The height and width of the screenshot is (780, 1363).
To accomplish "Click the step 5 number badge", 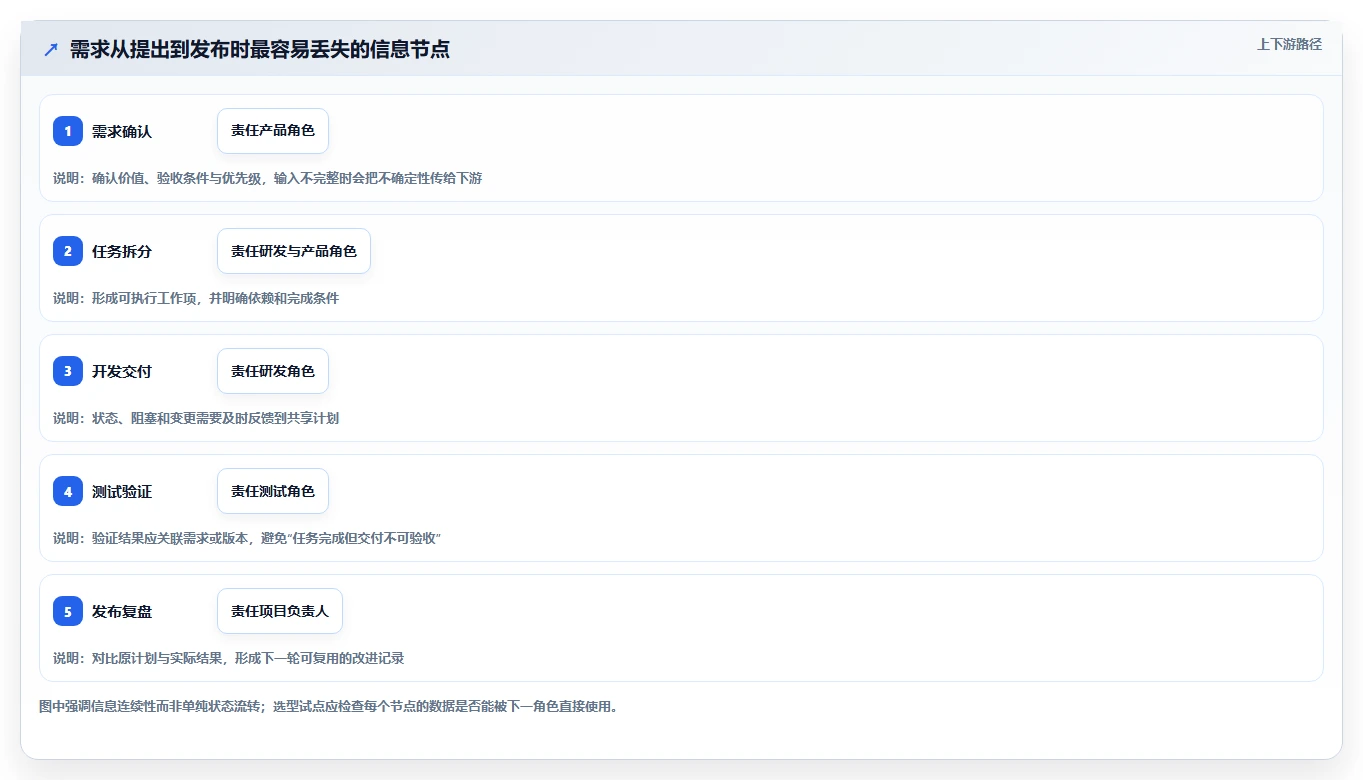I will point(68,611).
